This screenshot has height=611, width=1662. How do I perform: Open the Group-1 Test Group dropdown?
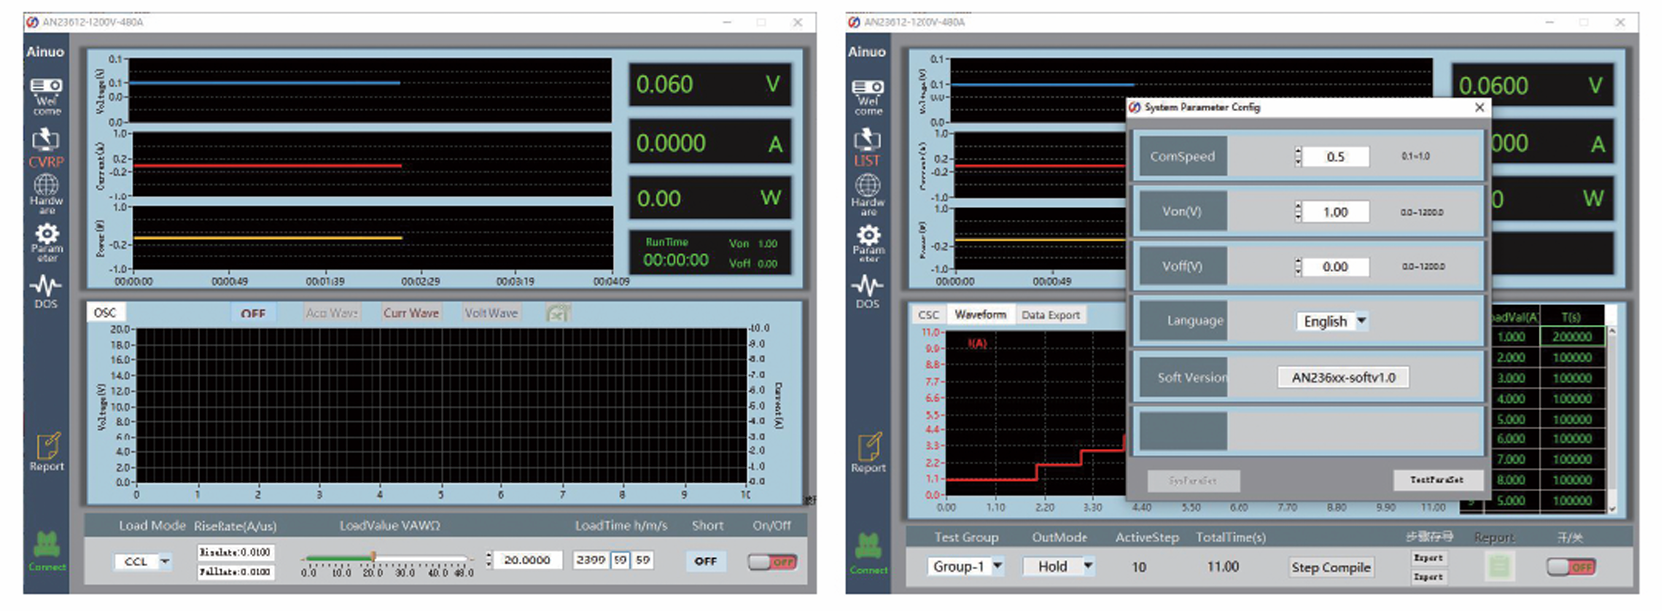click(x=966, y=566)
